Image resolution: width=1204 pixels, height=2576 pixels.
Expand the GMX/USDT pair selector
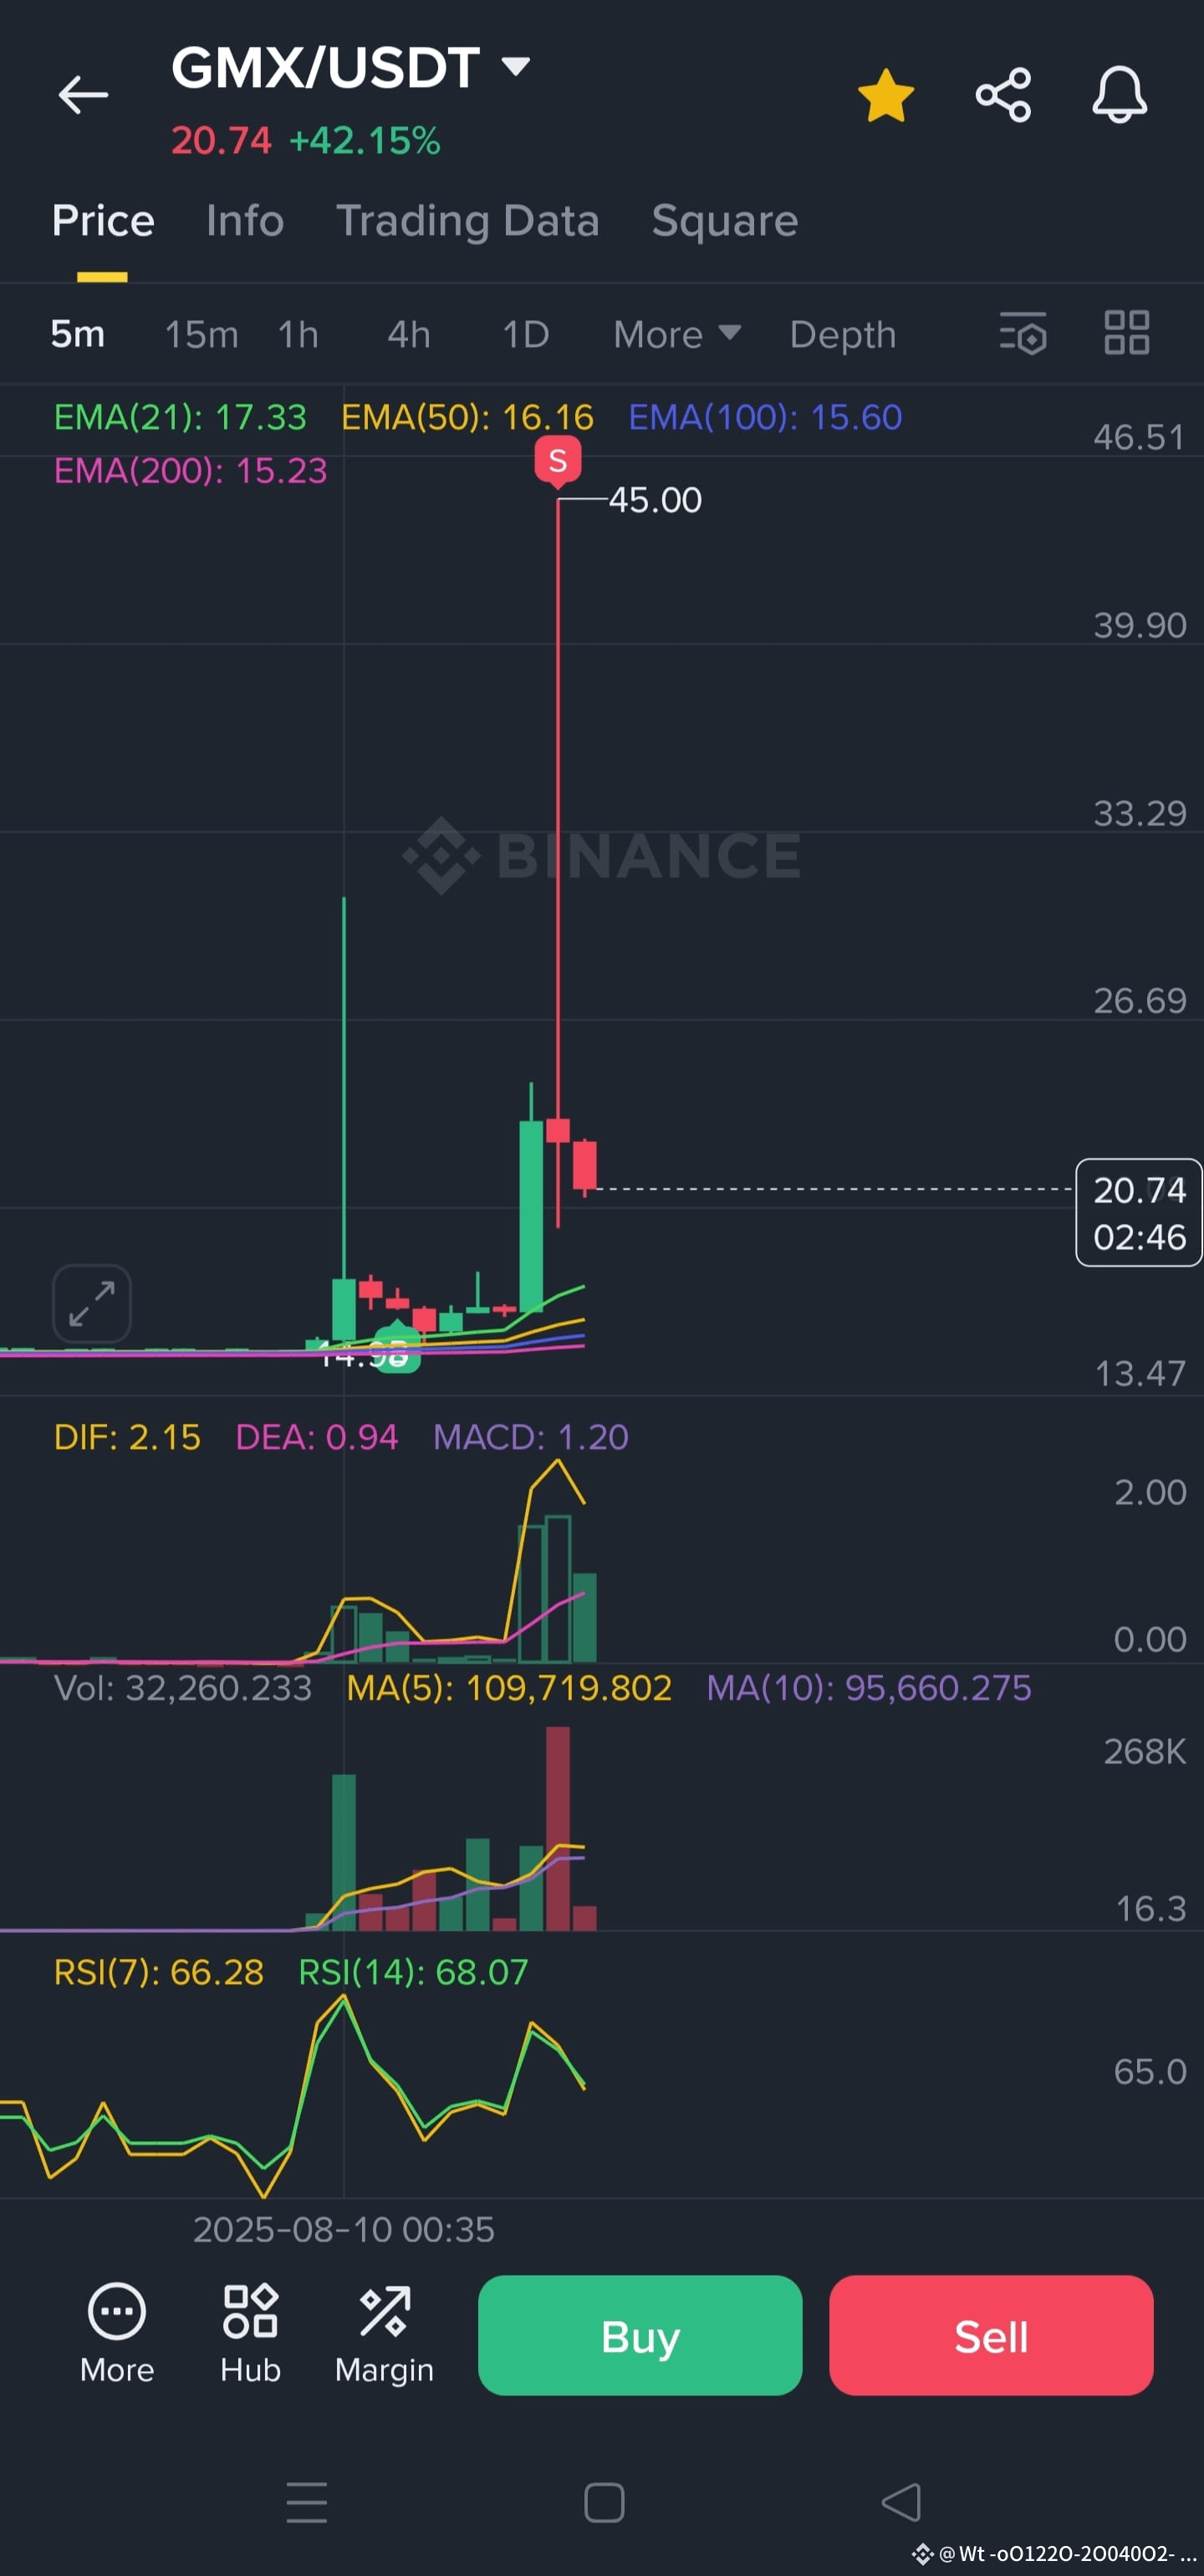(350, 68)
